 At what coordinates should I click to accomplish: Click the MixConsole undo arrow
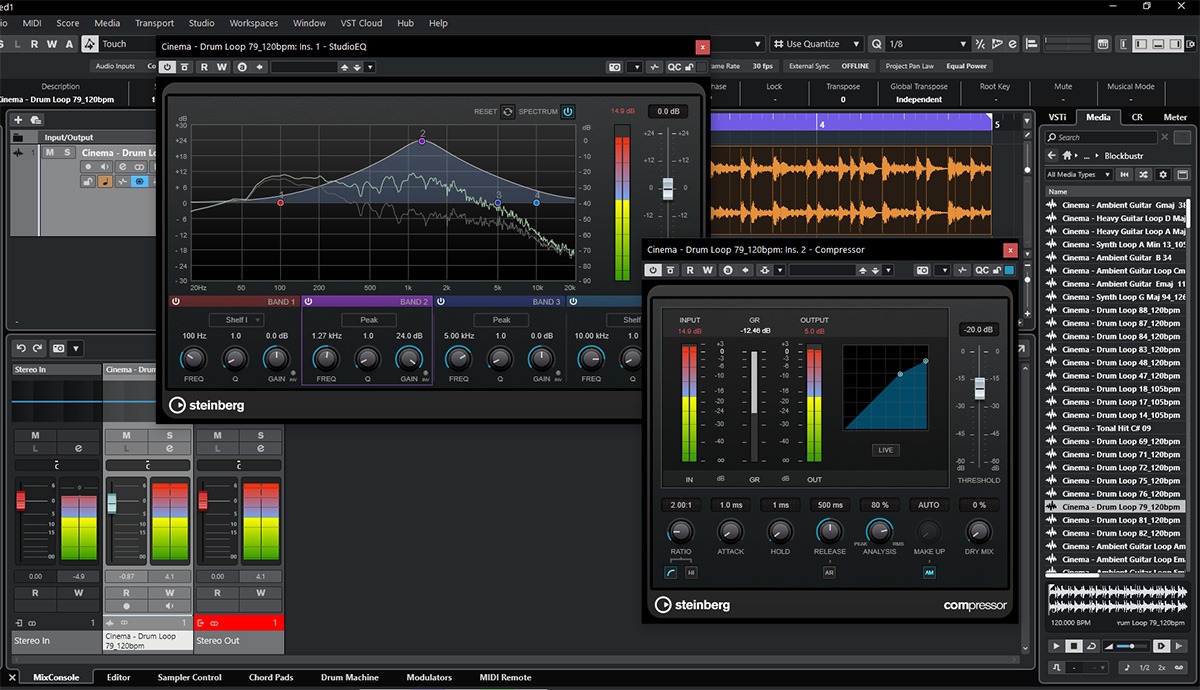click(22, 348)
